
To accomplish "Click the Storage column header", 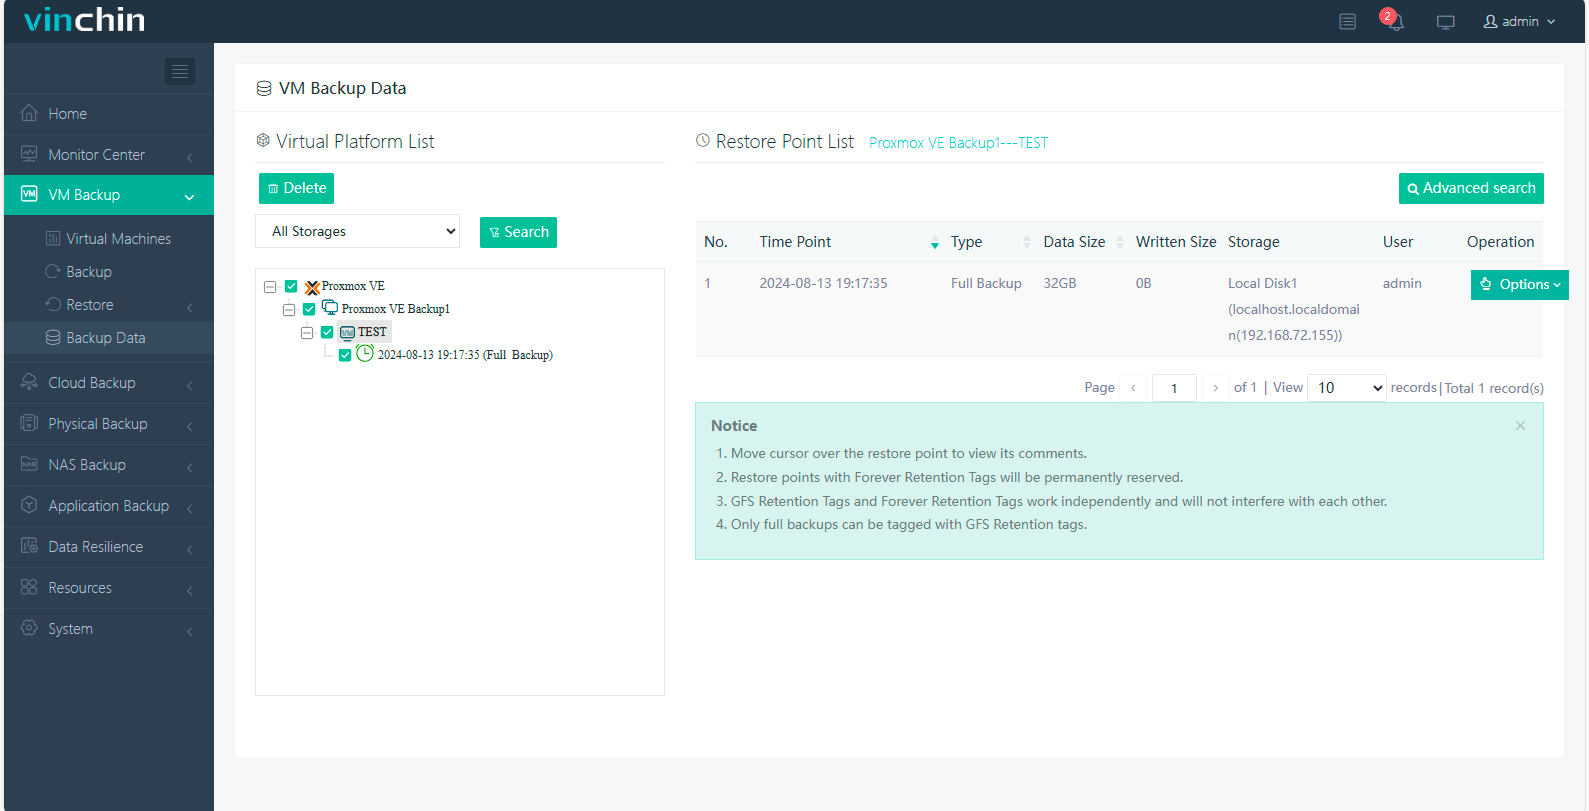I will point(1254,242).
